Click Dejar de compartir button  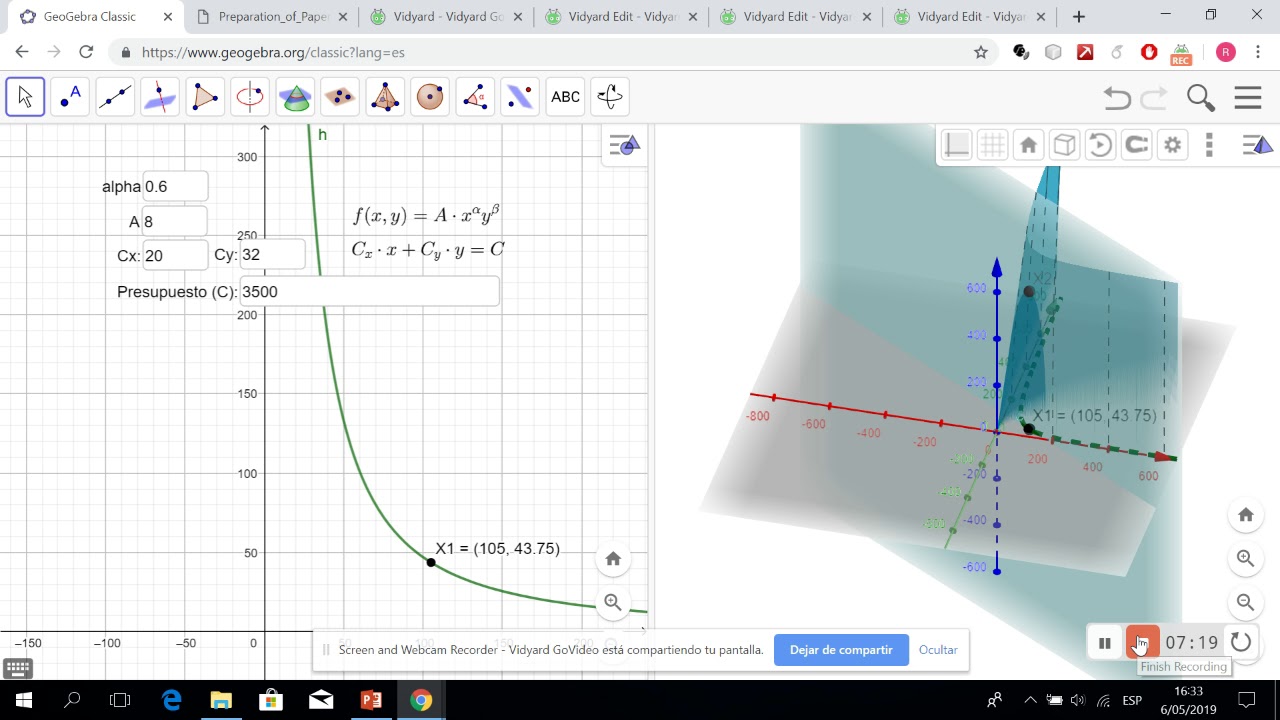841,650
